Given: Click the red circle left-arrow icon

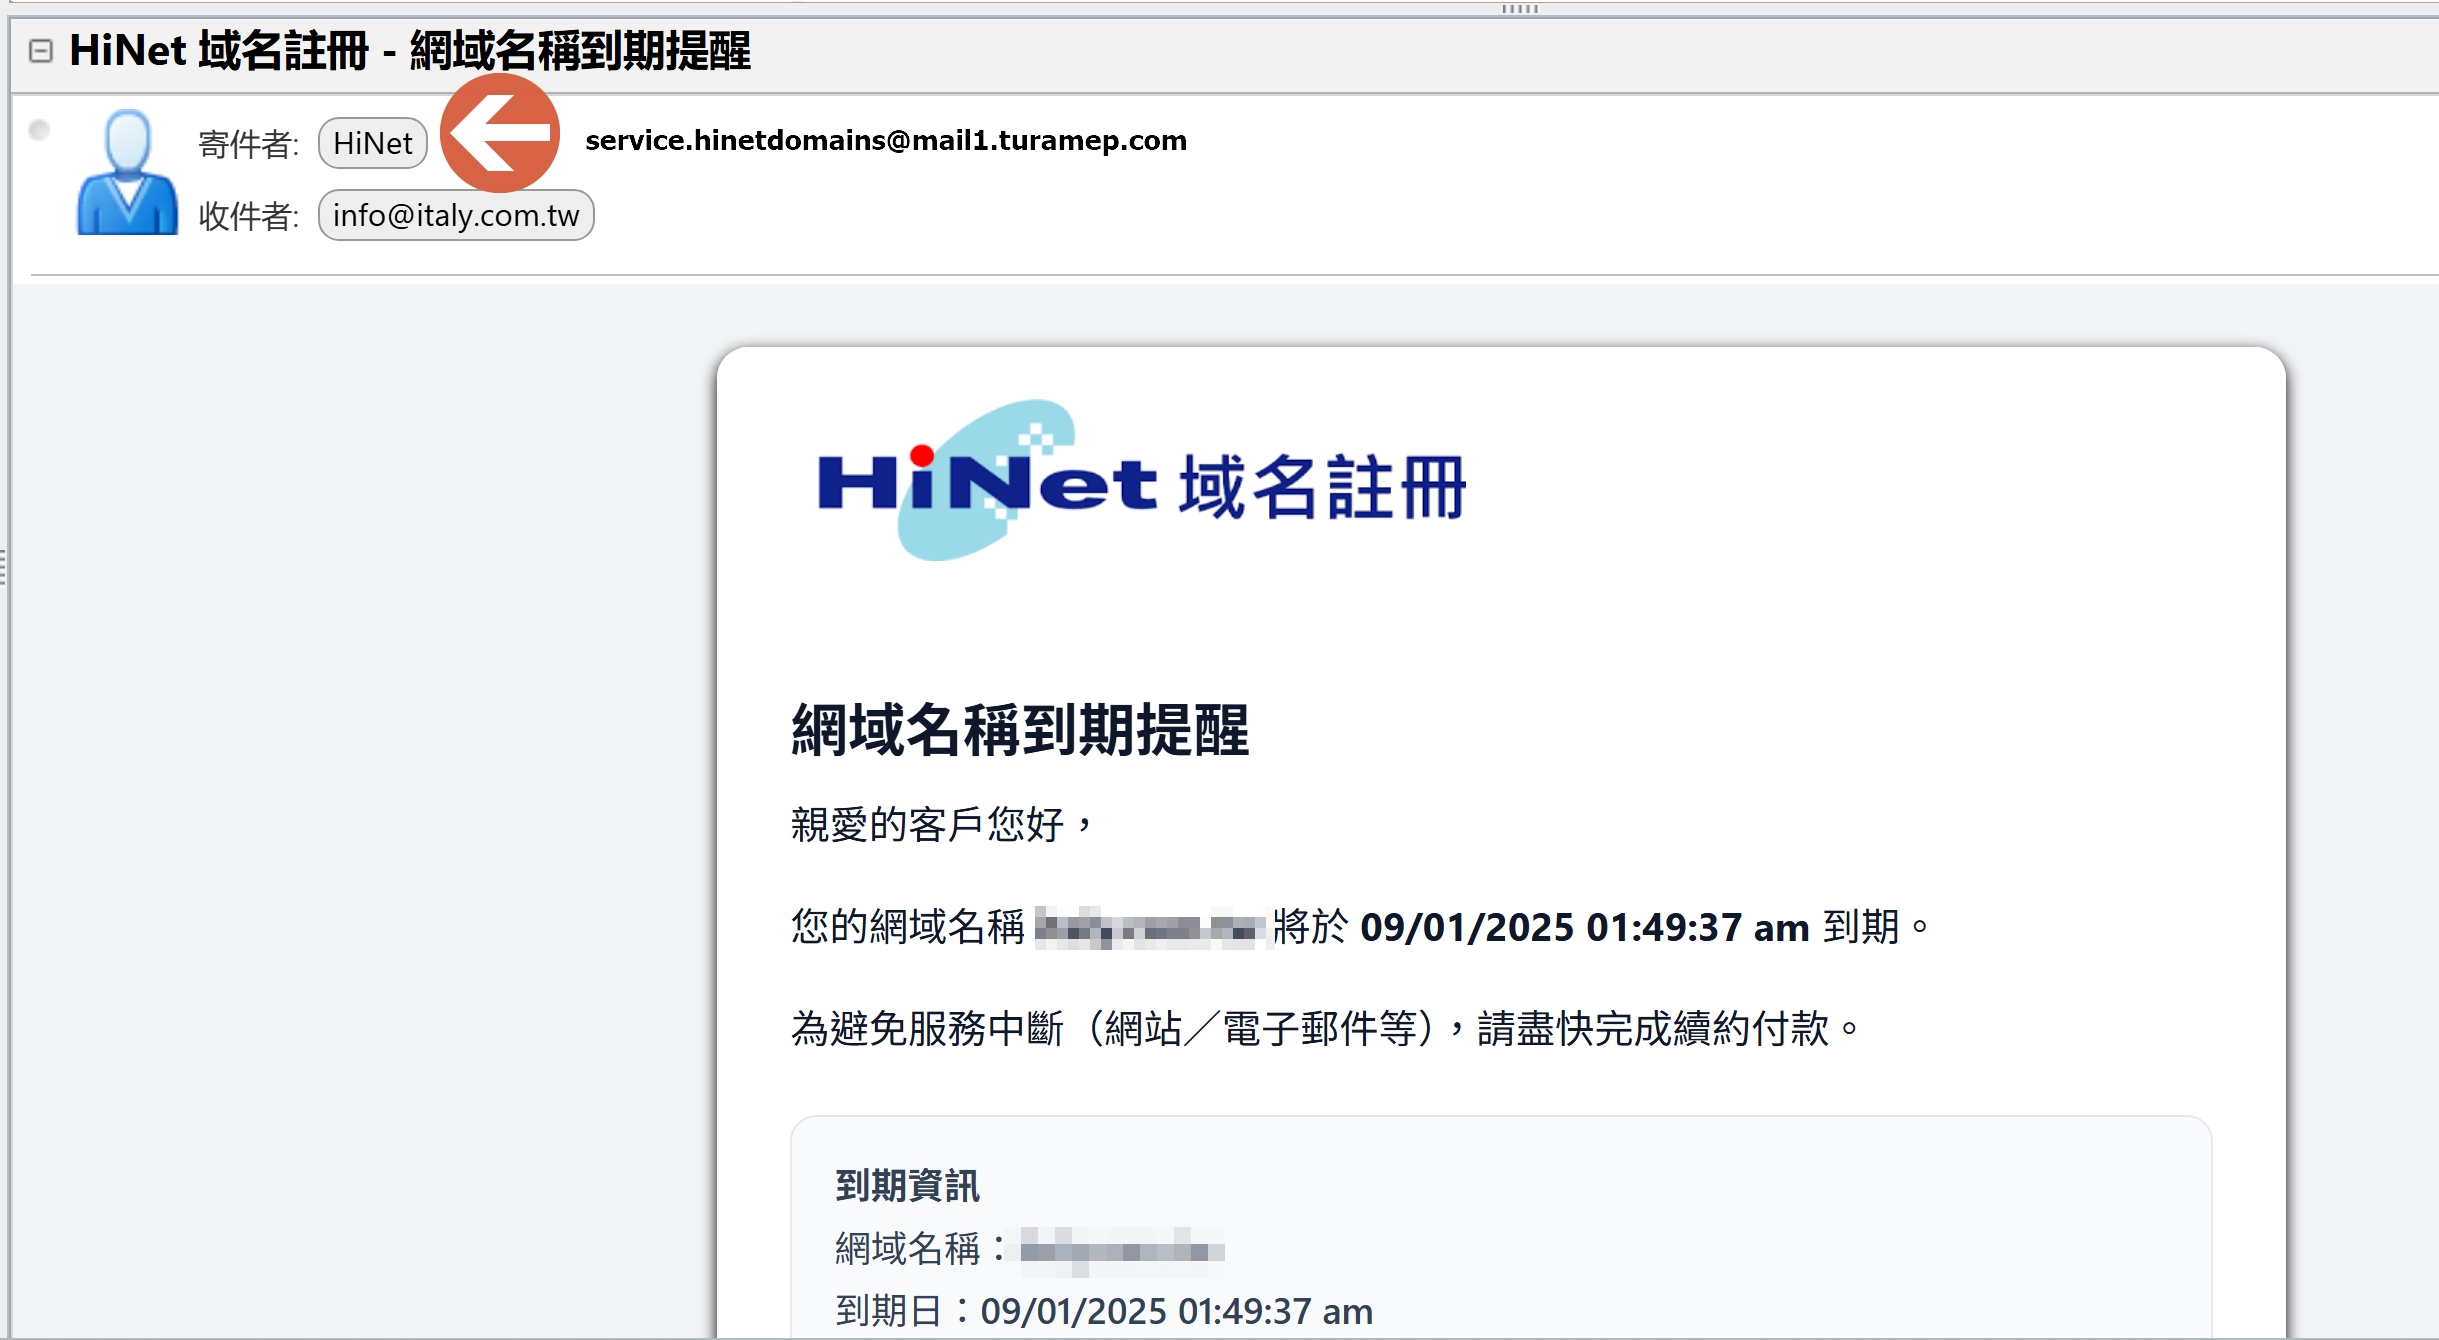Looking at the screenshot, I should [500, 132].
